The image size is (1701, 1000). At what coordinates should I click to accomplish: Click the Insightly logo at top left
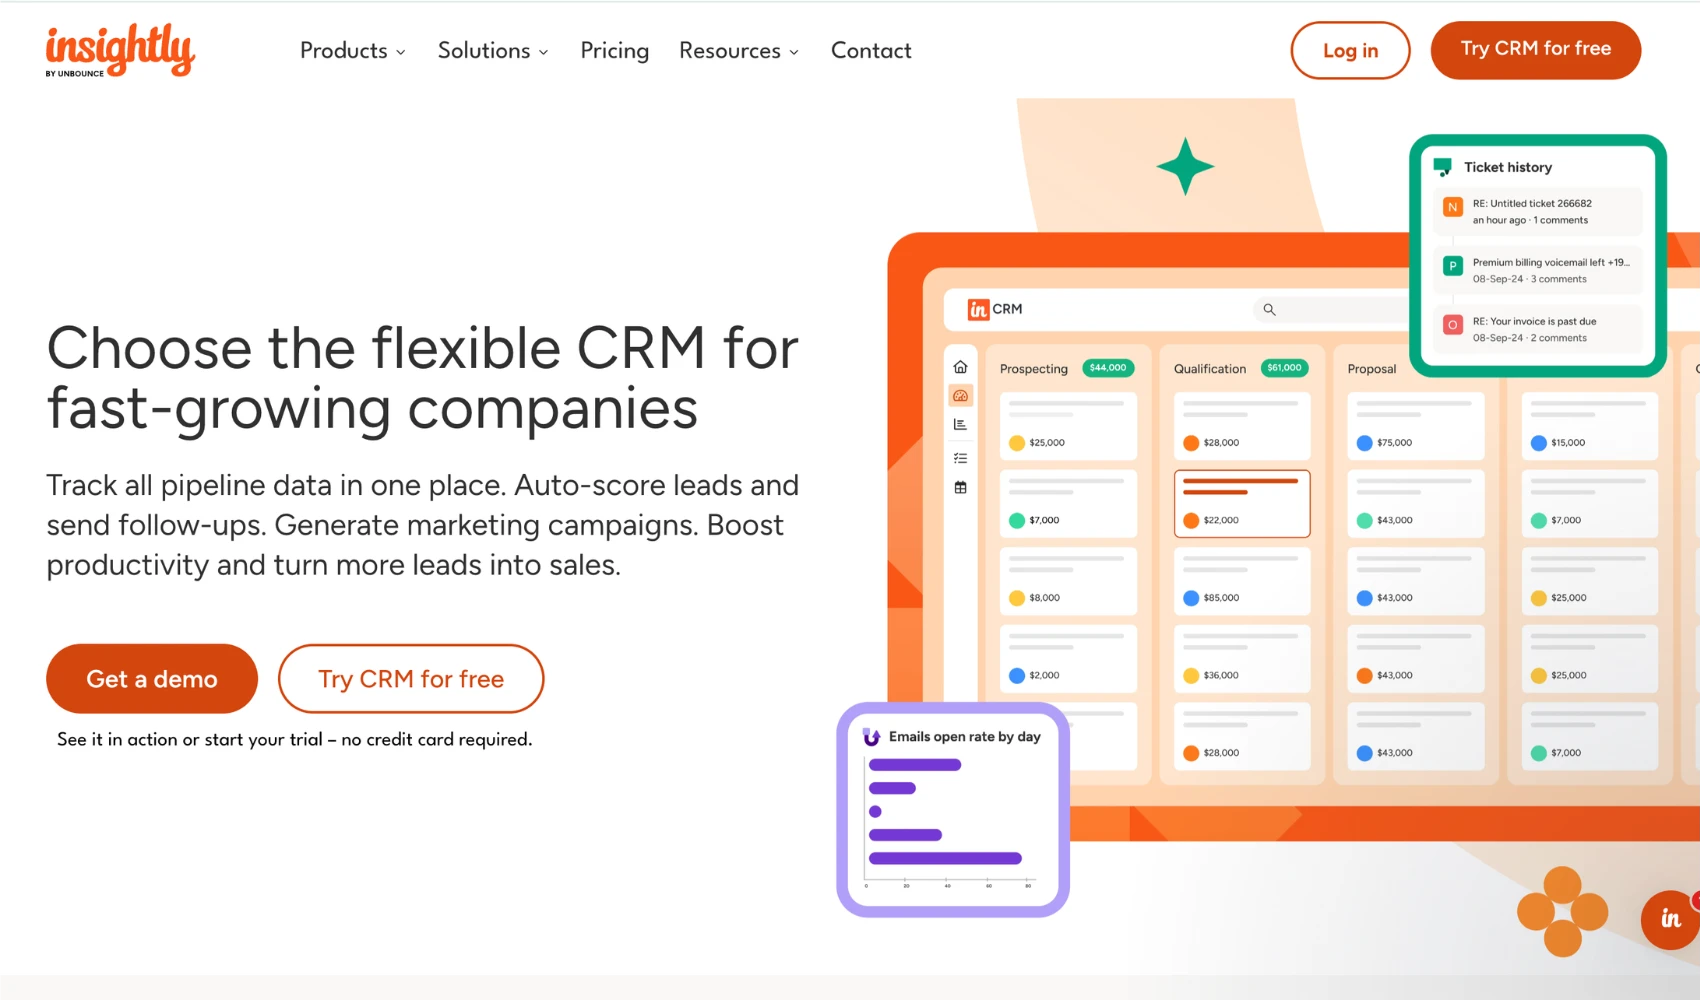(119, 48)
